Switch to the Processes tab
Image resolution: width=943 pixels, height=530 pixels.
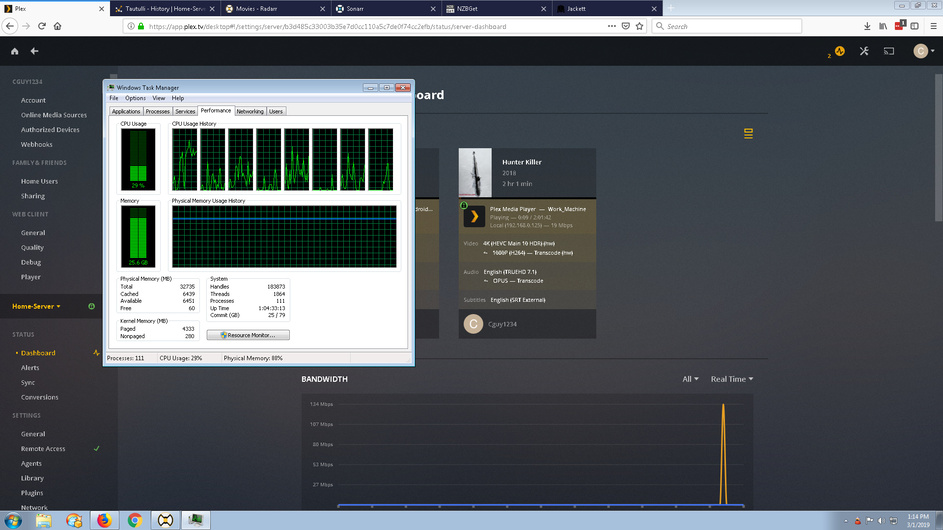158,111
